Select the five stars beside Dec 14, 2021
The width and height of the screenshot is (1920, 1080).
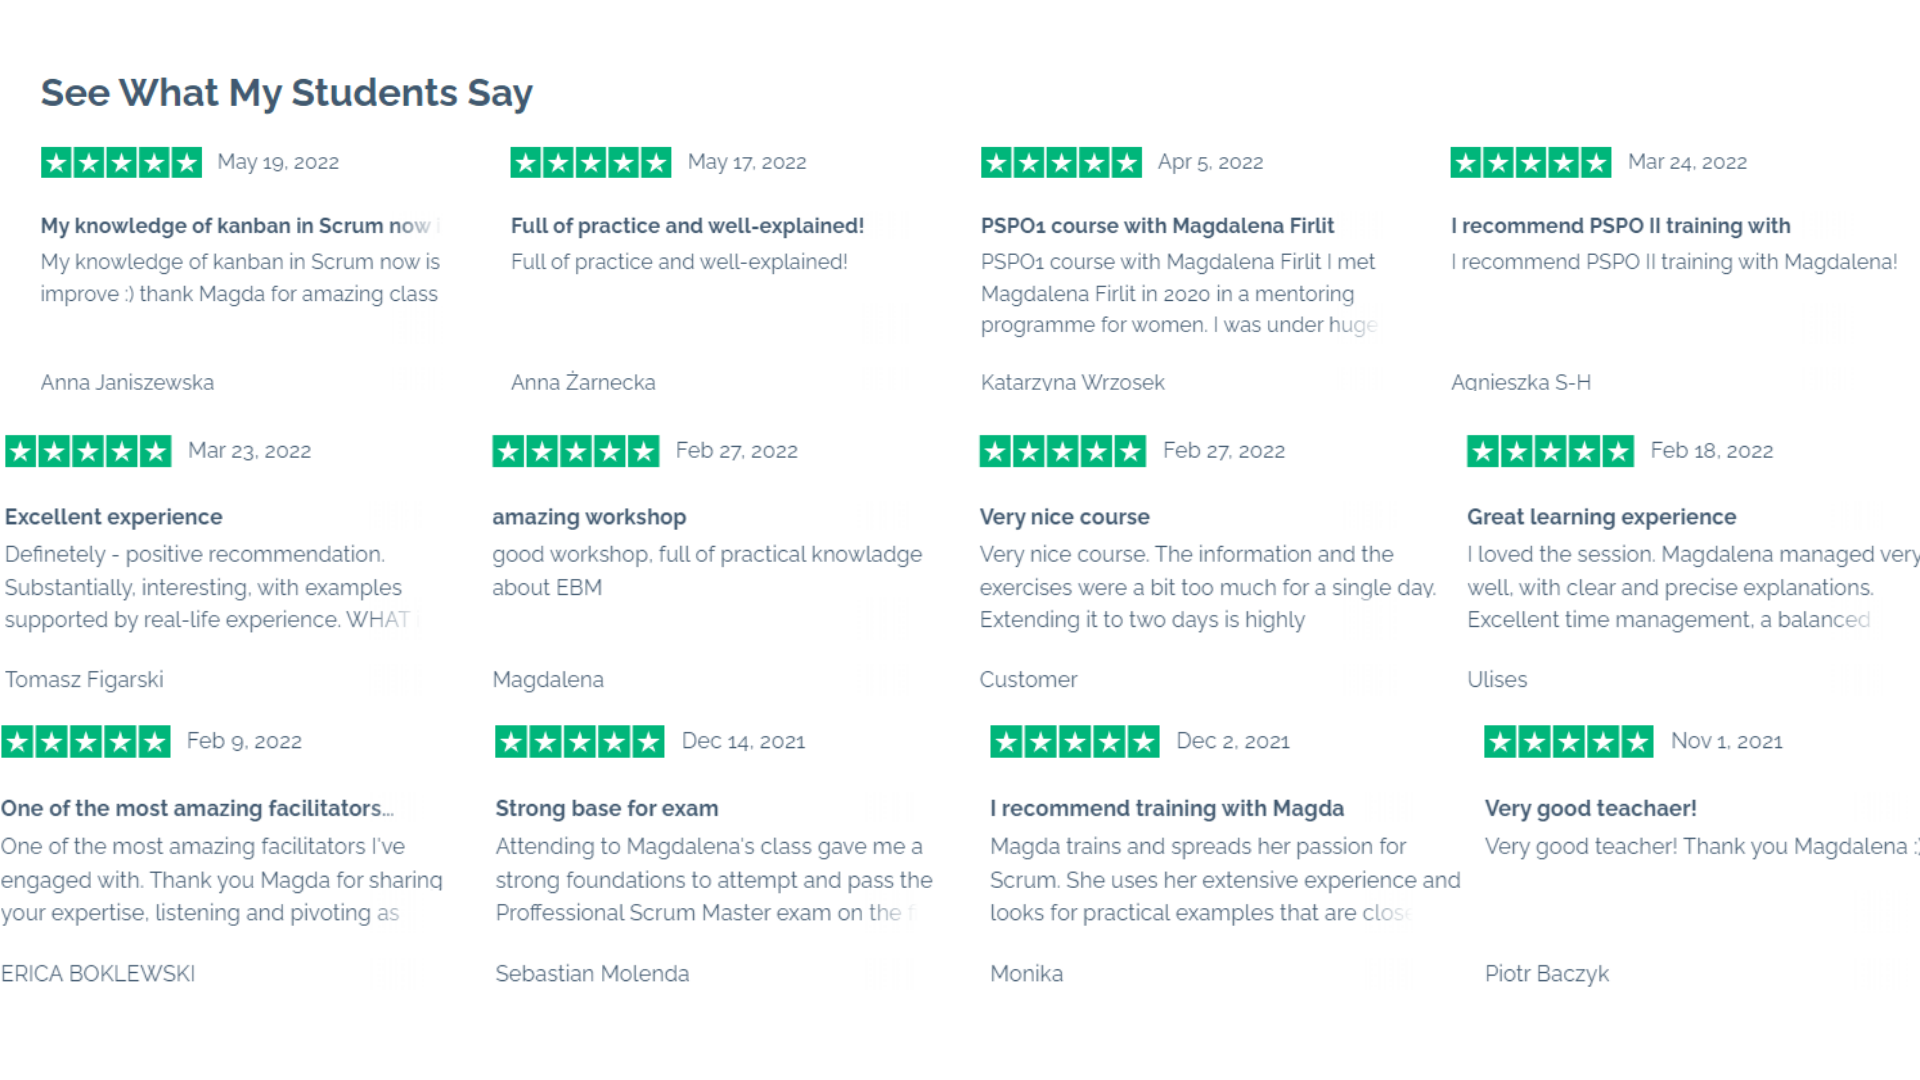click(580, 741)
